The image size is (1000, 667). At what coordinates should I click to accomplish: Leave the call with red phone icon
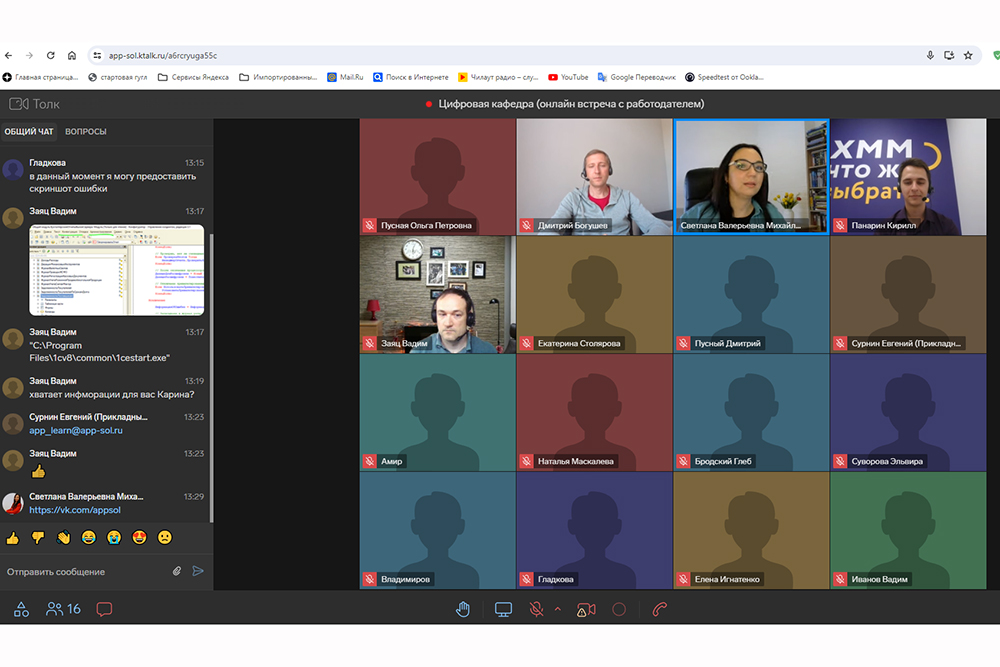tap(659, 609)
